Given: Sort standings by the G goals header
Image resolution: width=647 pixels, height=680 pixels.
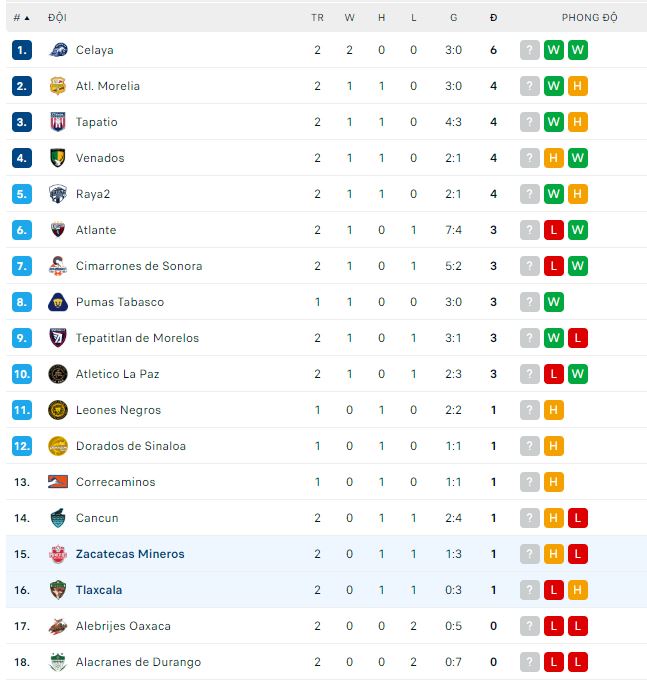Looking at the screenshot, I should click(x=453, y=18).
